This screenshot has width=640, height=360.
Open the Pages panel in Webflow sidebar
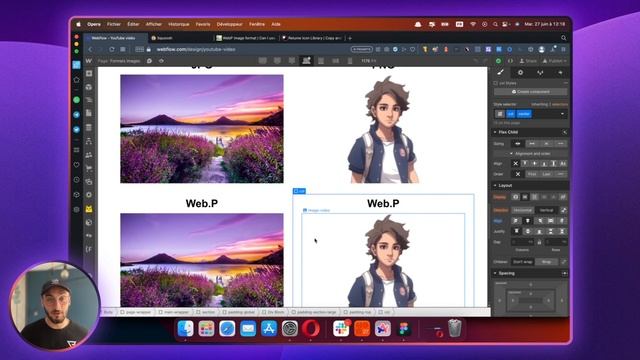89,113
